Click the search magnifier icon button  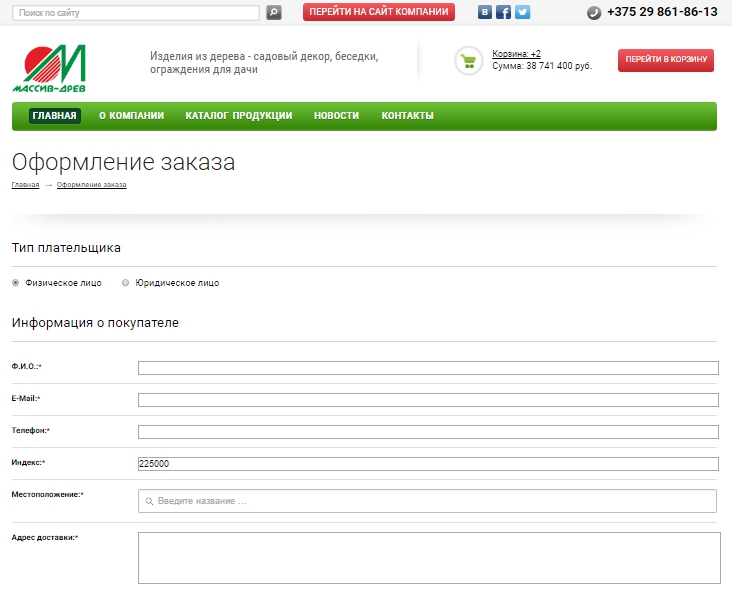click(274, 13)
